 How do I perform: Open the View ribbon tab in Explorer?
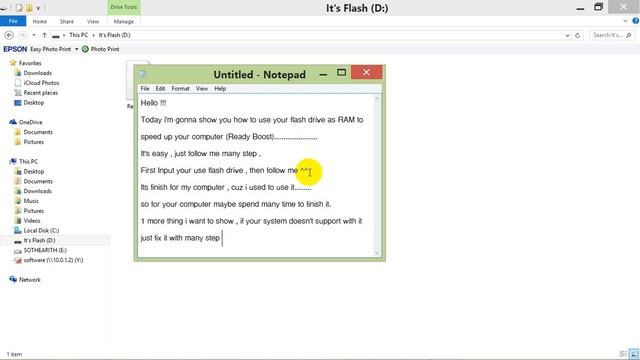point(93,21)
